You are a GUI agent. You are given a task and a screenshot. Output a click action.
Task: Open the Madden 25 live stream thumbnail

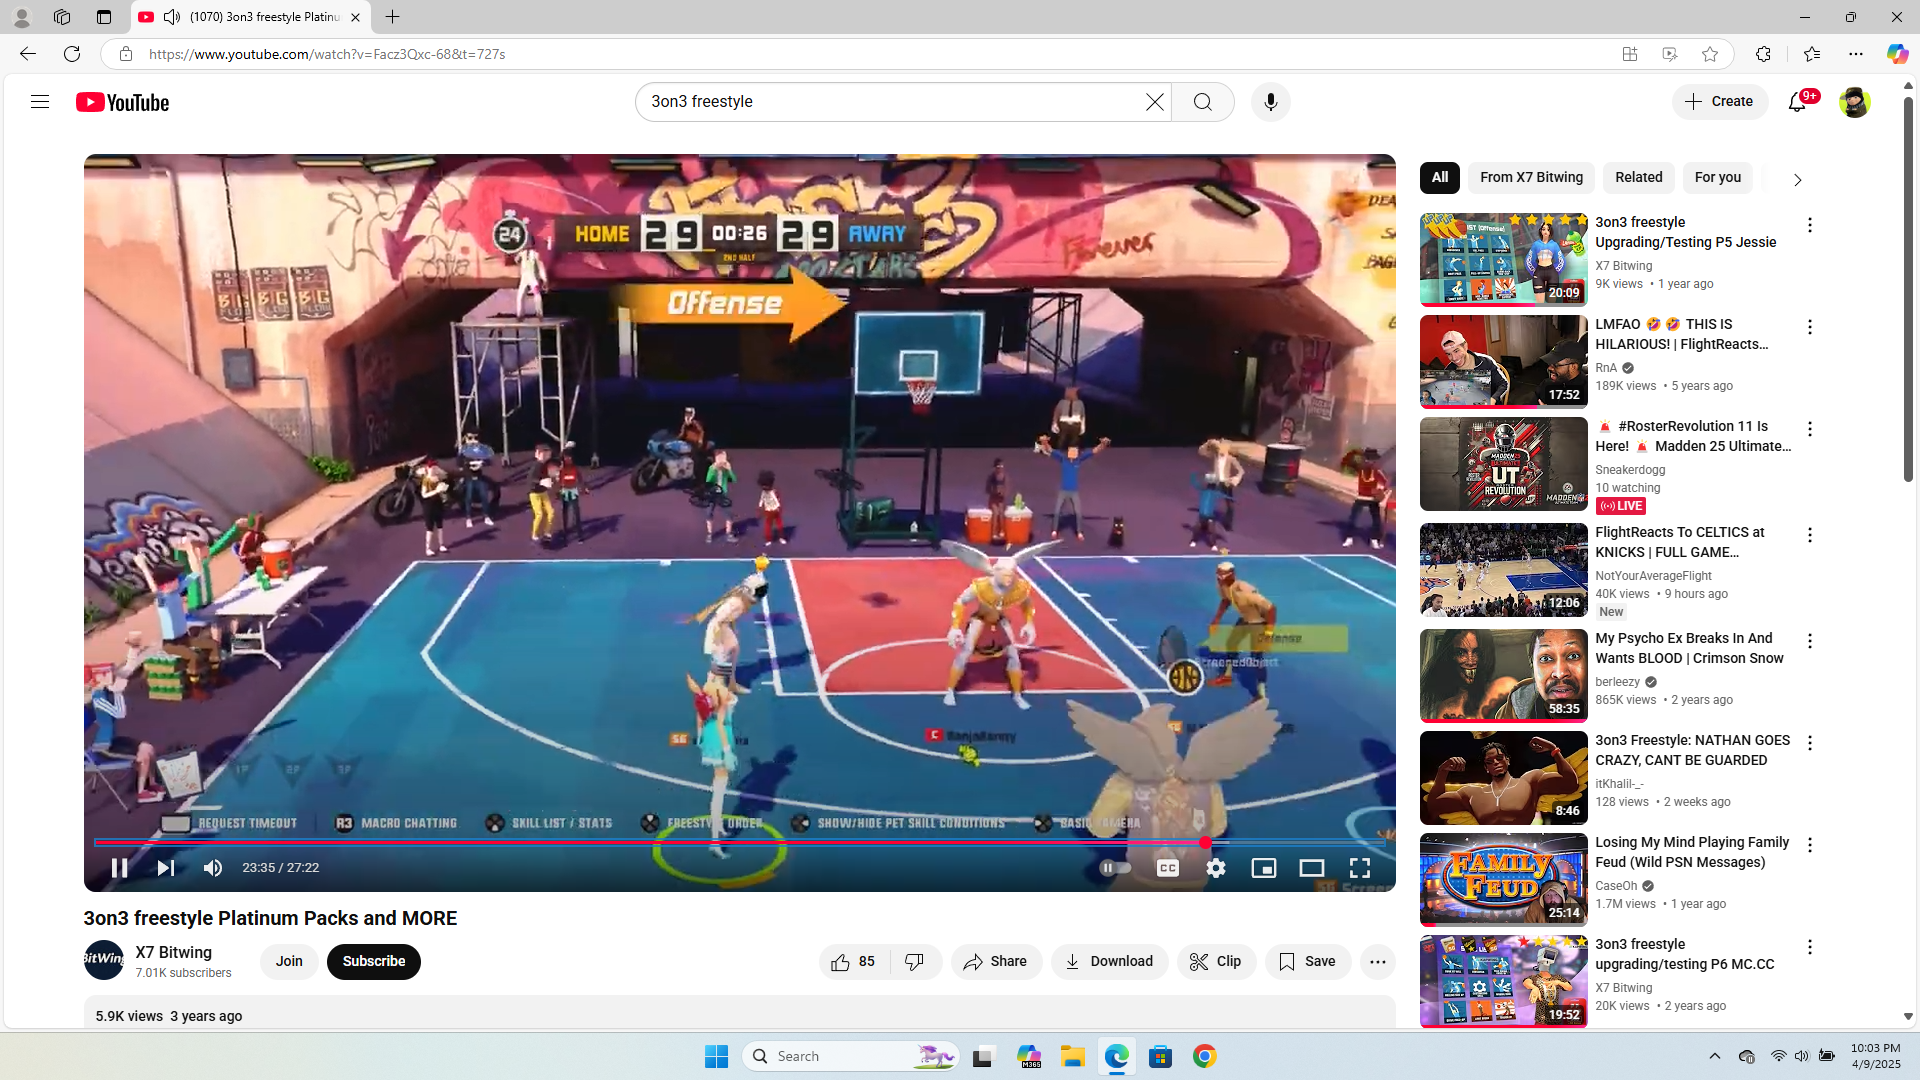tap(1504, 464)
